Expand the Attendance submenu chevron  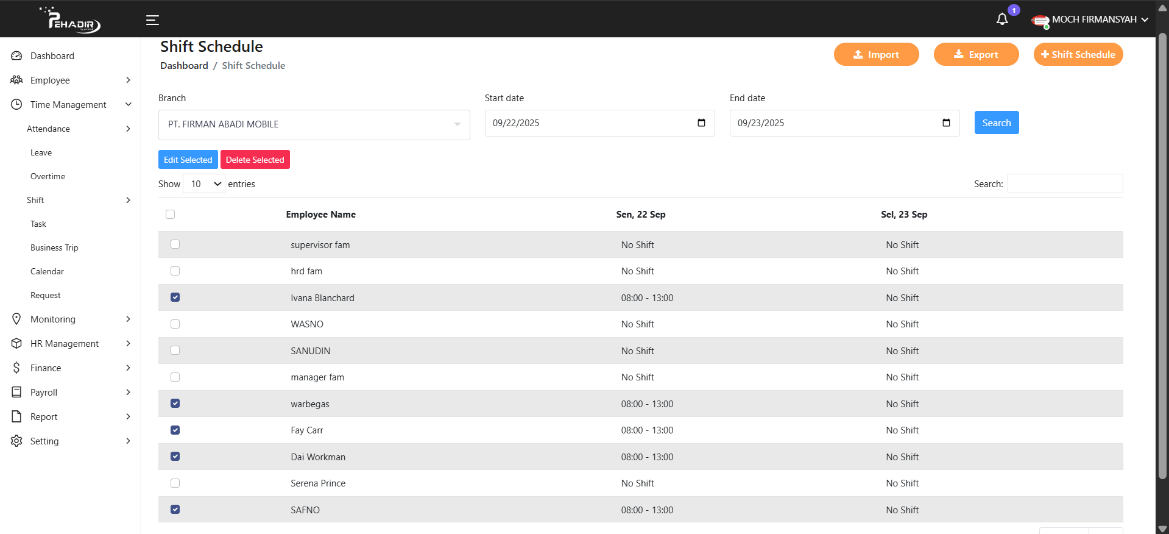point(128,129)
